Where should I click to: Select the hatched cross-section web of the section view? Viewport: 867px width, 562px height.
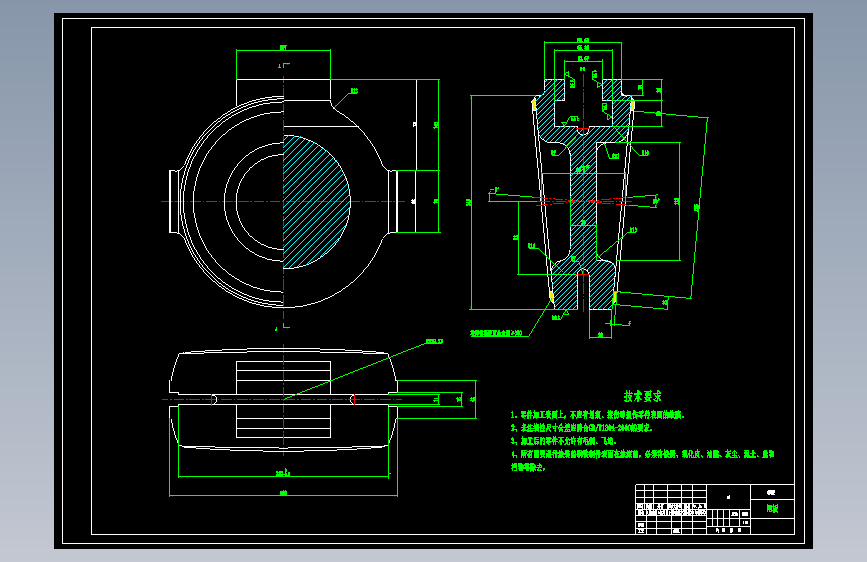tap(583, 202)
